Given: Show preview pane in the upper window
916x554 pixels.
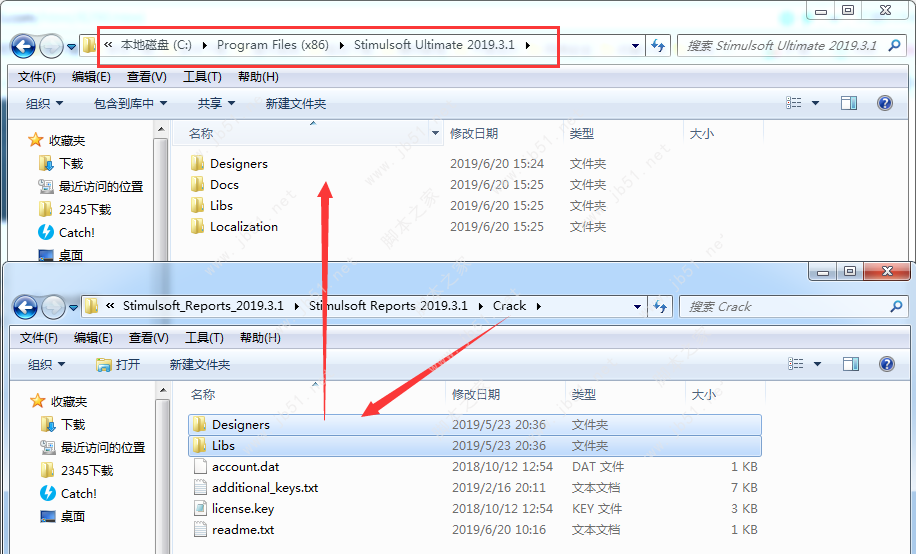Looking at the screenshot, I should point(849,103).
